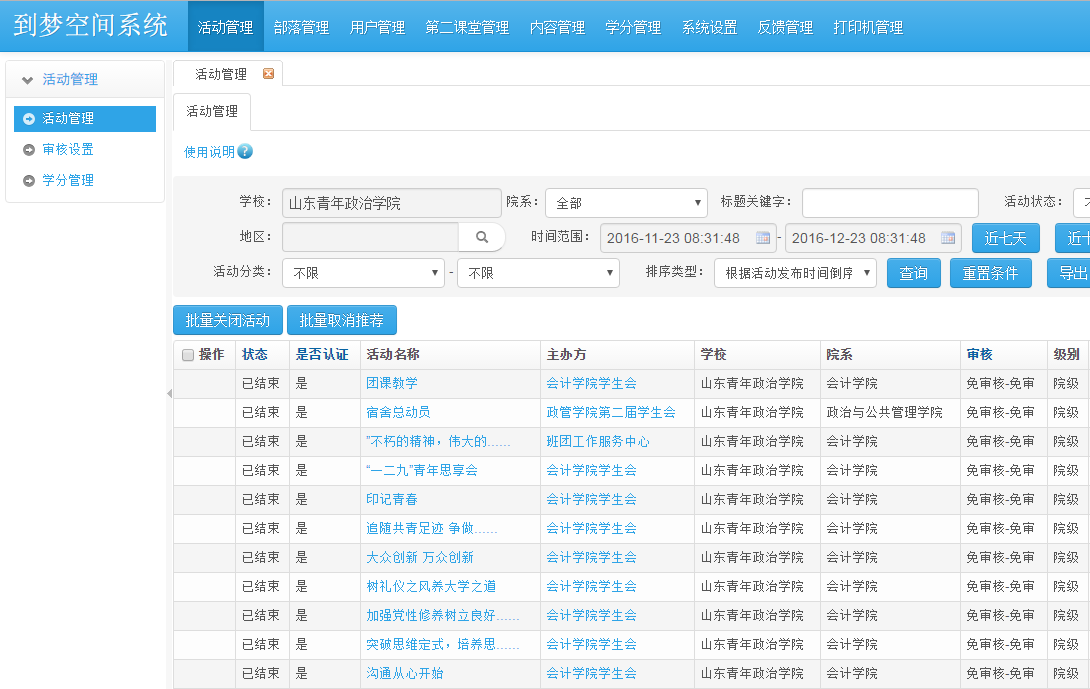Screen dimensions: 1090x689
Task: Close the 活动管理 tab with the orange X
Action: 268,74
